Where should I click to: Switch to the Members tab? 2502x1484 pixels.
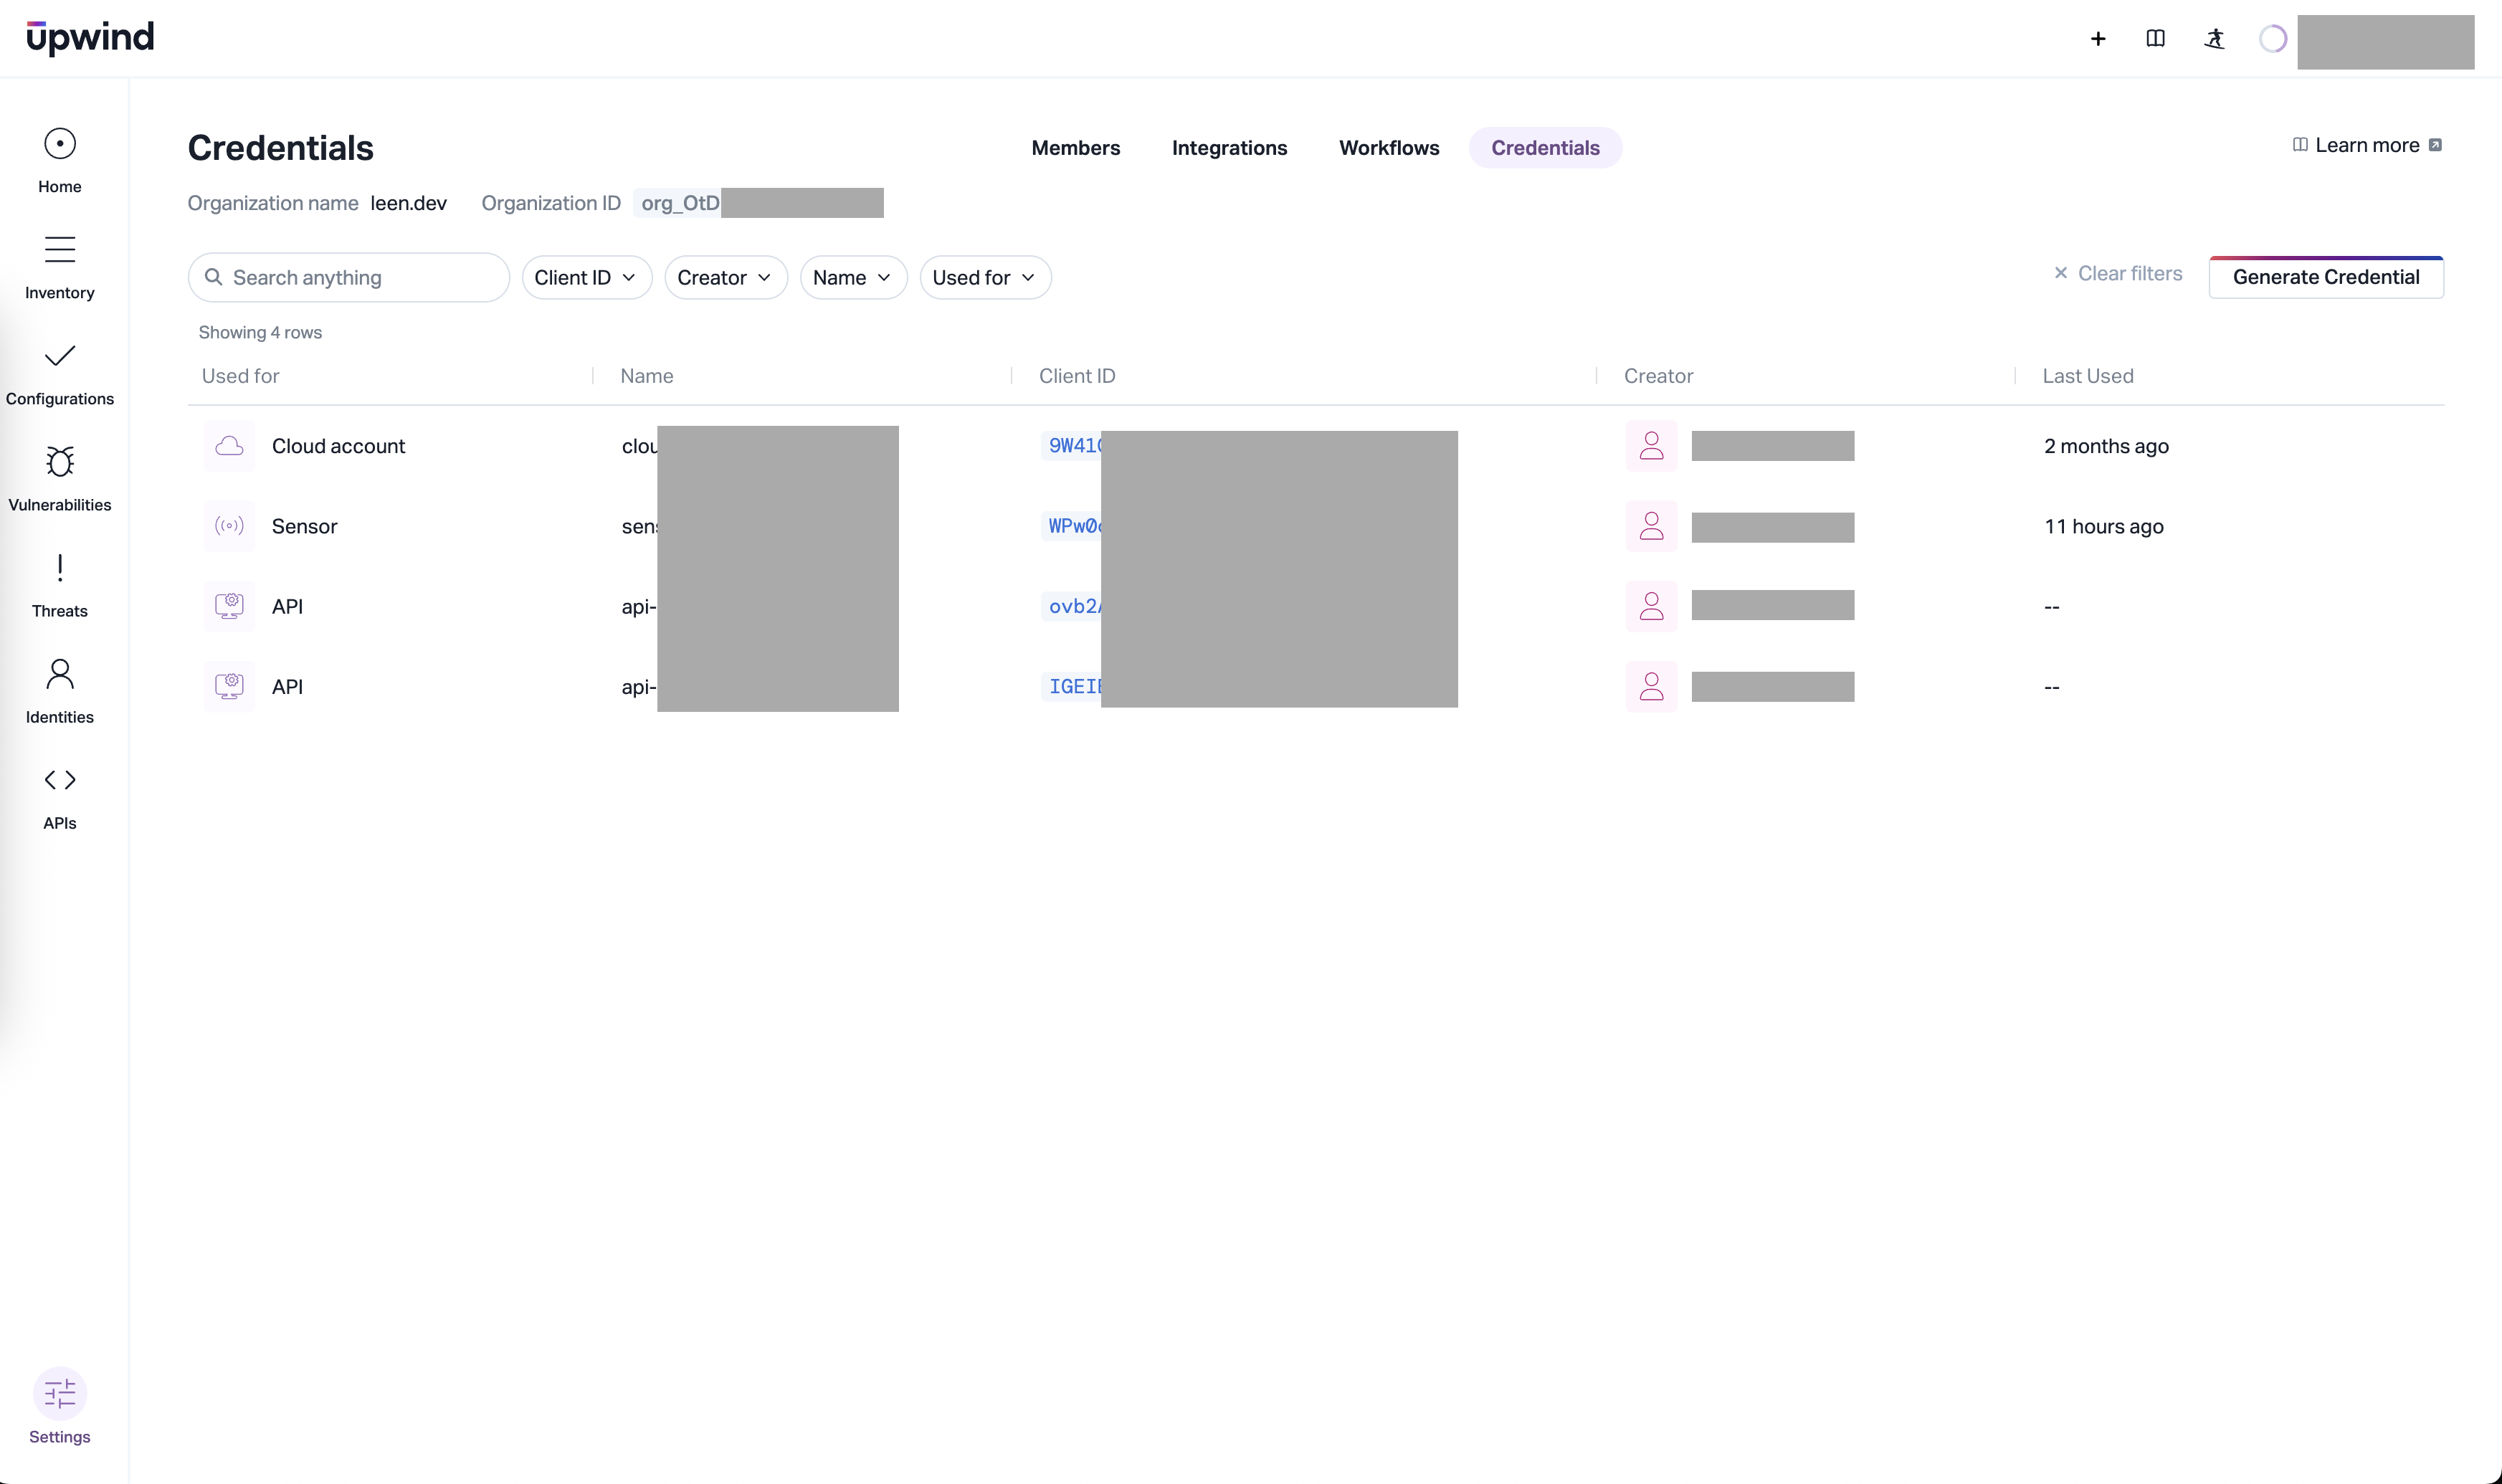tap(1075, 148)
